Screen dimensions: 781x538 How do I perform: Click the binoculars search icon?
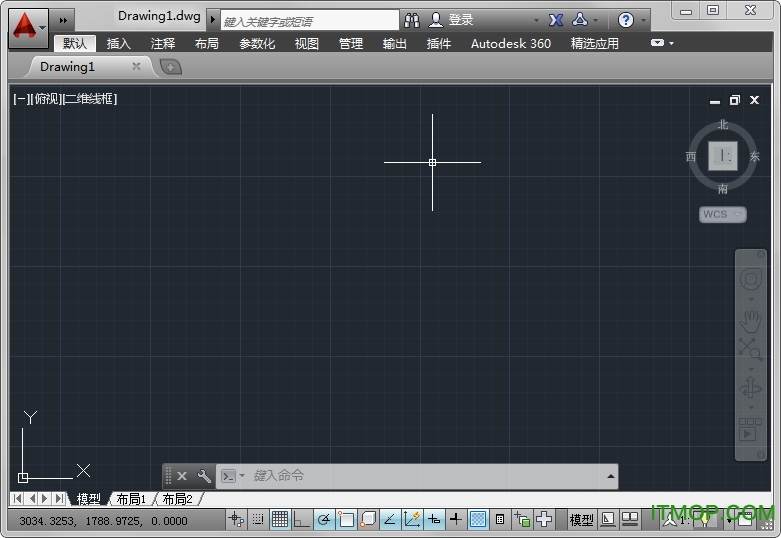[412, 20]
